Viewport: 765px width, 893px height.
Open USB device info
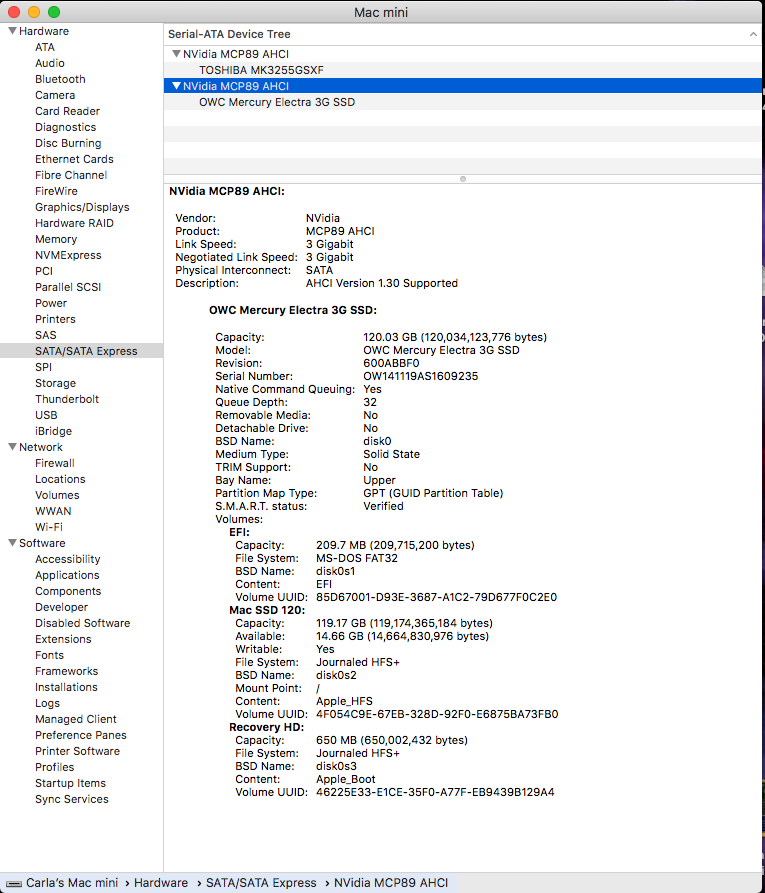coord(46,415)
